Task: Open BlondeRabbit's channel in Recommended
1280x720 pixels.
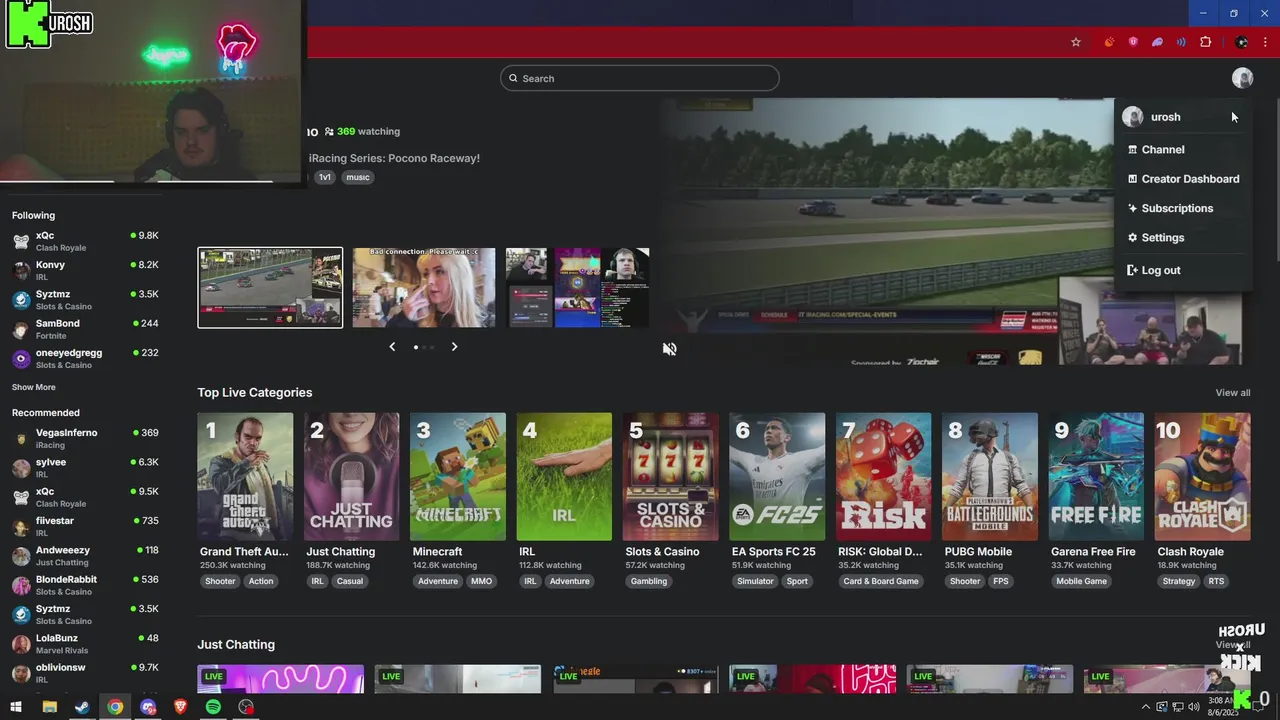Action: click(x=85, y=585)
